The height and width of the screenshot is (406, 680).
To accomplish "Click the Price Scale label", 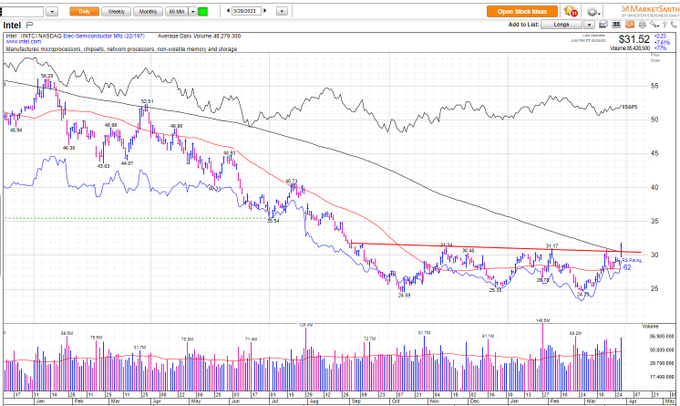I will click(x=655, y=58).
